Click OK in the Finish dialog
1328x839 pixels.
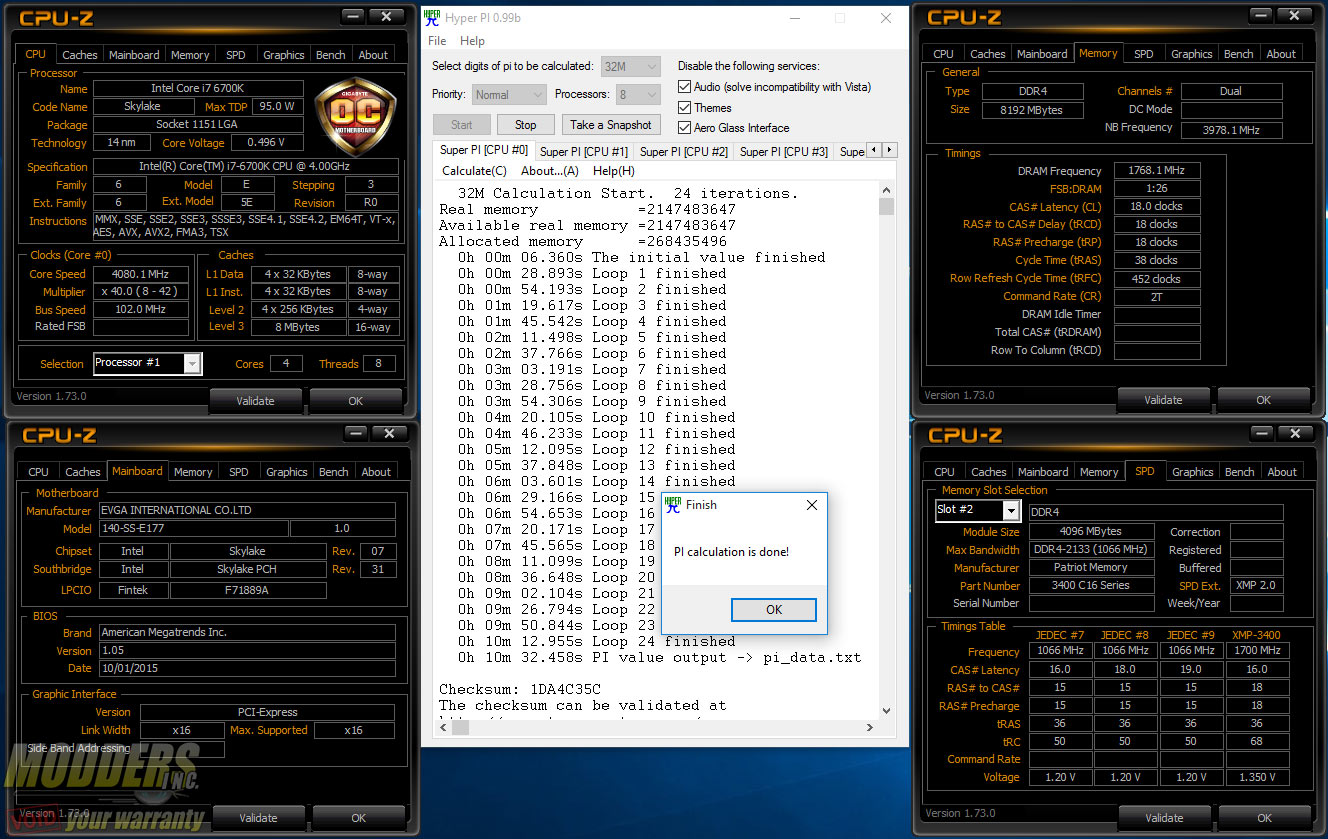[774, 610]
